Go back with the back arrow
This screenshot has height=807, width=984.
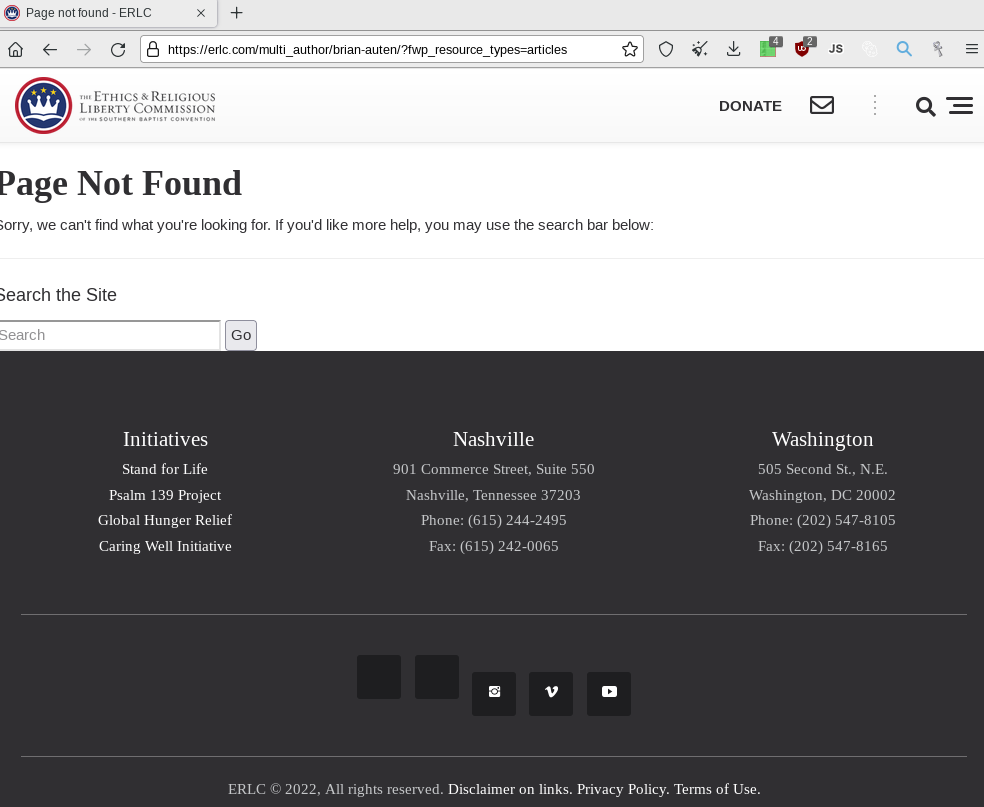50,50
